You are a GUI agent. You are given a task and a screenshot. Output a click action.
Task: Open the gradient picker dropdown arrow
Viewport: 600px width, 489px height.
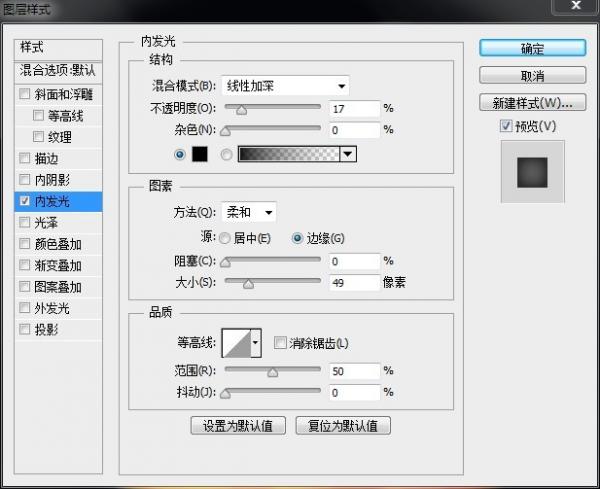pyautogui.click(x=347, y=154)
